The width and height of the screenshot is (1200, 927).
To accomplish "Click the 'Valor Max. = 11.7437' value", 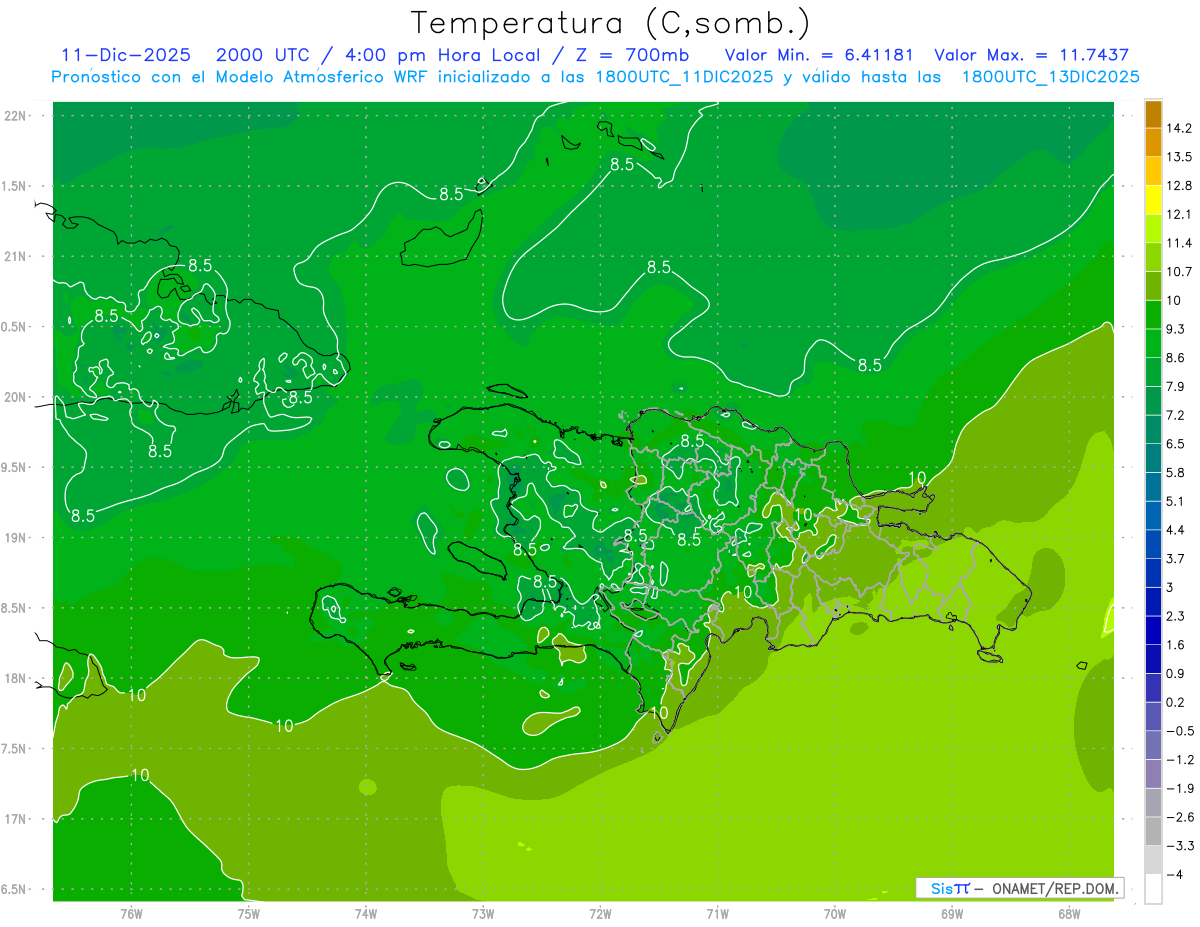I will (x=1031, y=55).
